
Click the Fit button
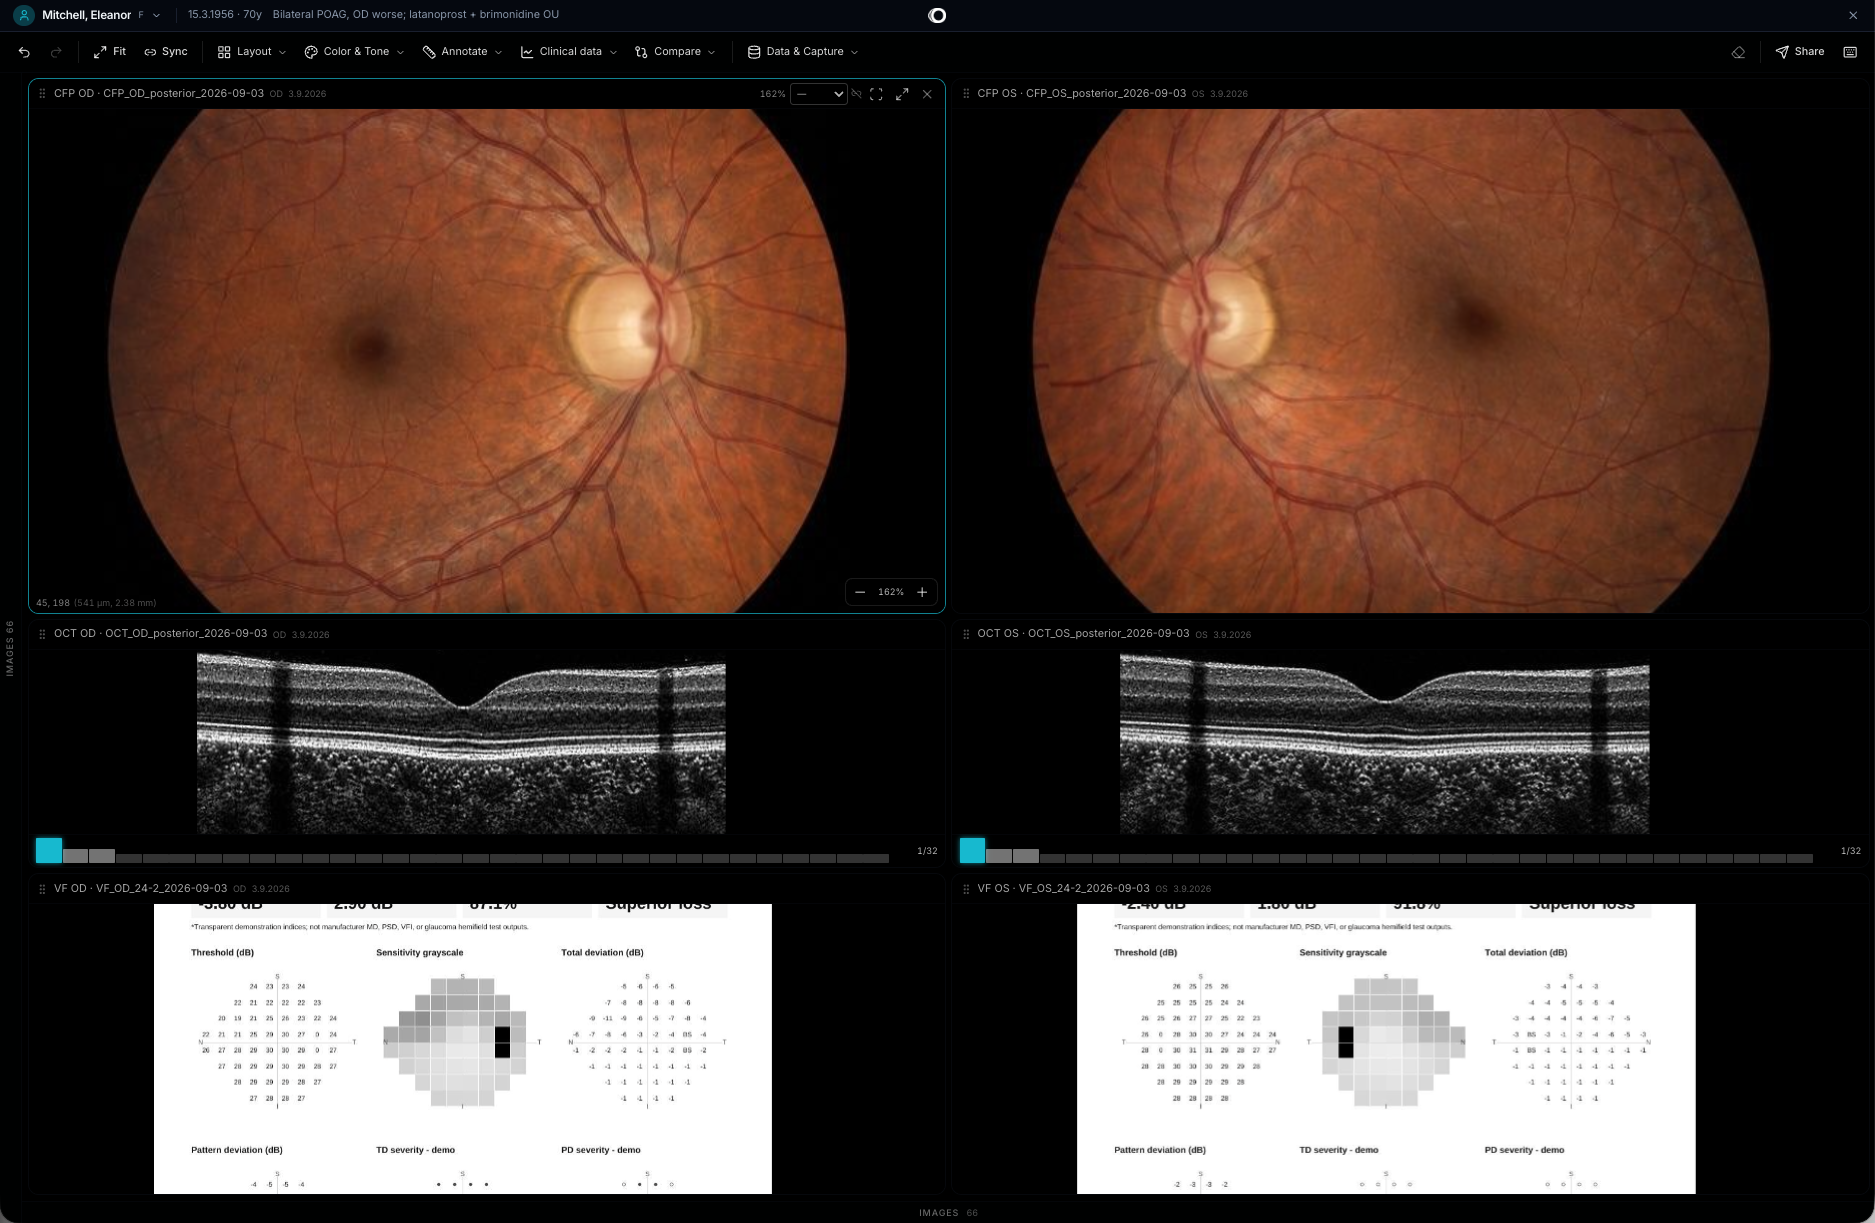click(x=110, y=52)
